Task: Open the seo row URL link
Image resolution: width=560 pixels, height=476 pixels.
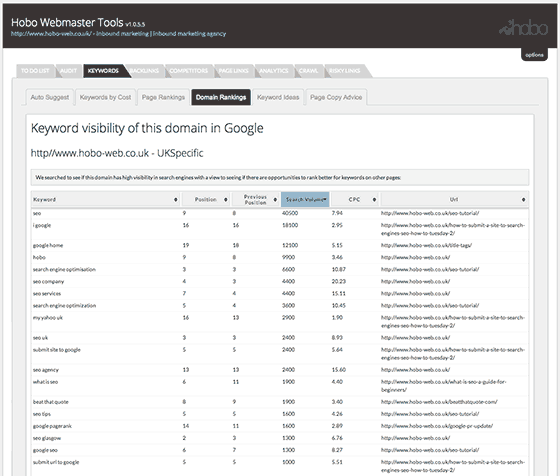Action: pyautogui.click(x=430, y=213)
